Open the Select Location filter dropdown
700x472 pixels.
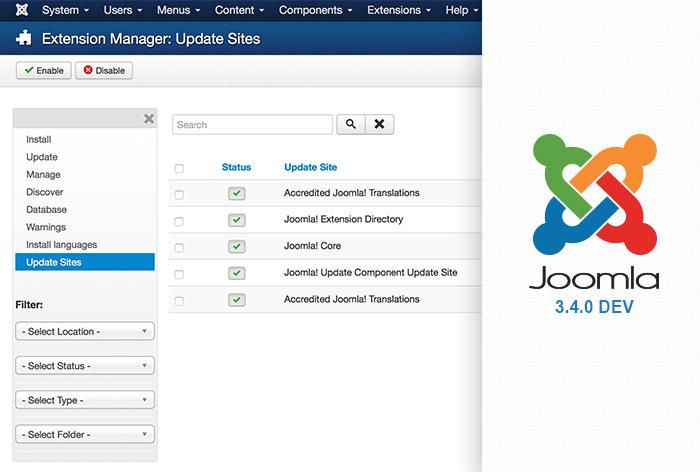pos(85,331)
